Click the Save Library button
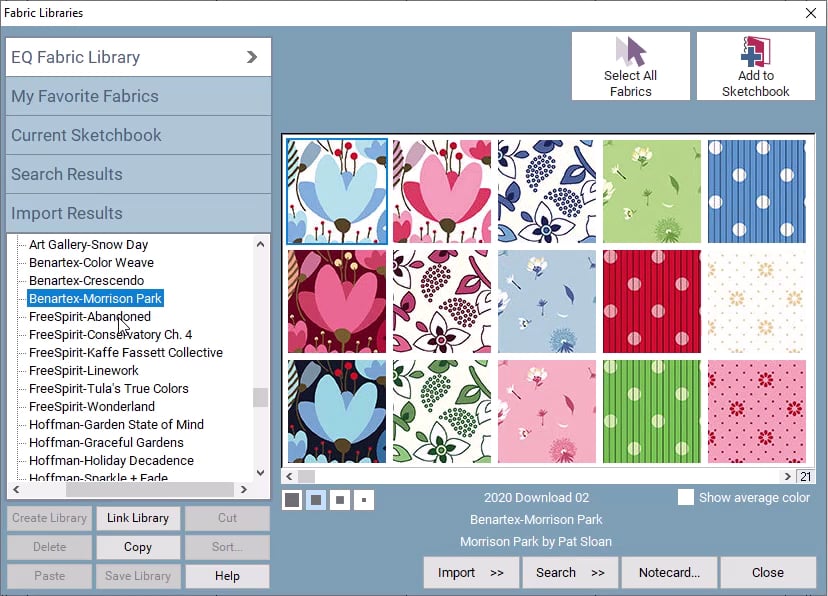The image size is (828, 596). click(x=138, y=576)
